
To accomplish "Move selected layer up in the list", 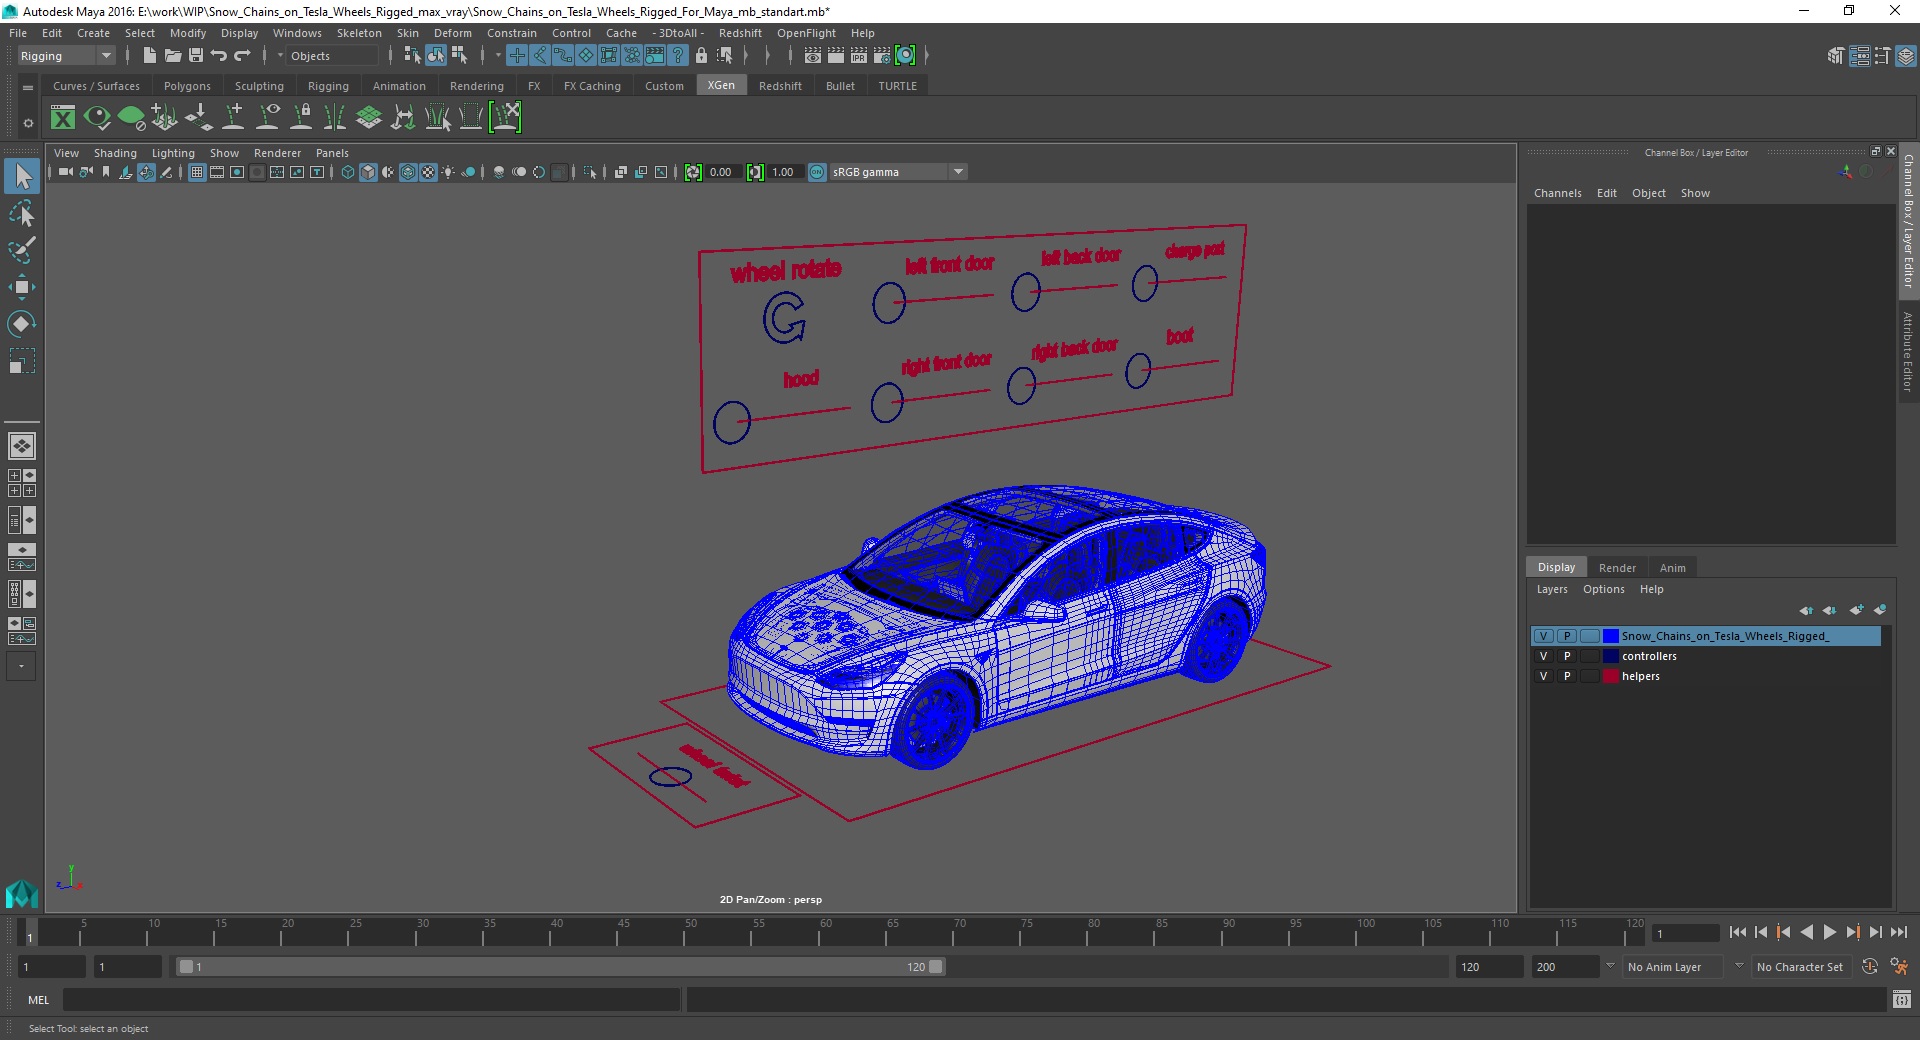I will coord(1806,610).
